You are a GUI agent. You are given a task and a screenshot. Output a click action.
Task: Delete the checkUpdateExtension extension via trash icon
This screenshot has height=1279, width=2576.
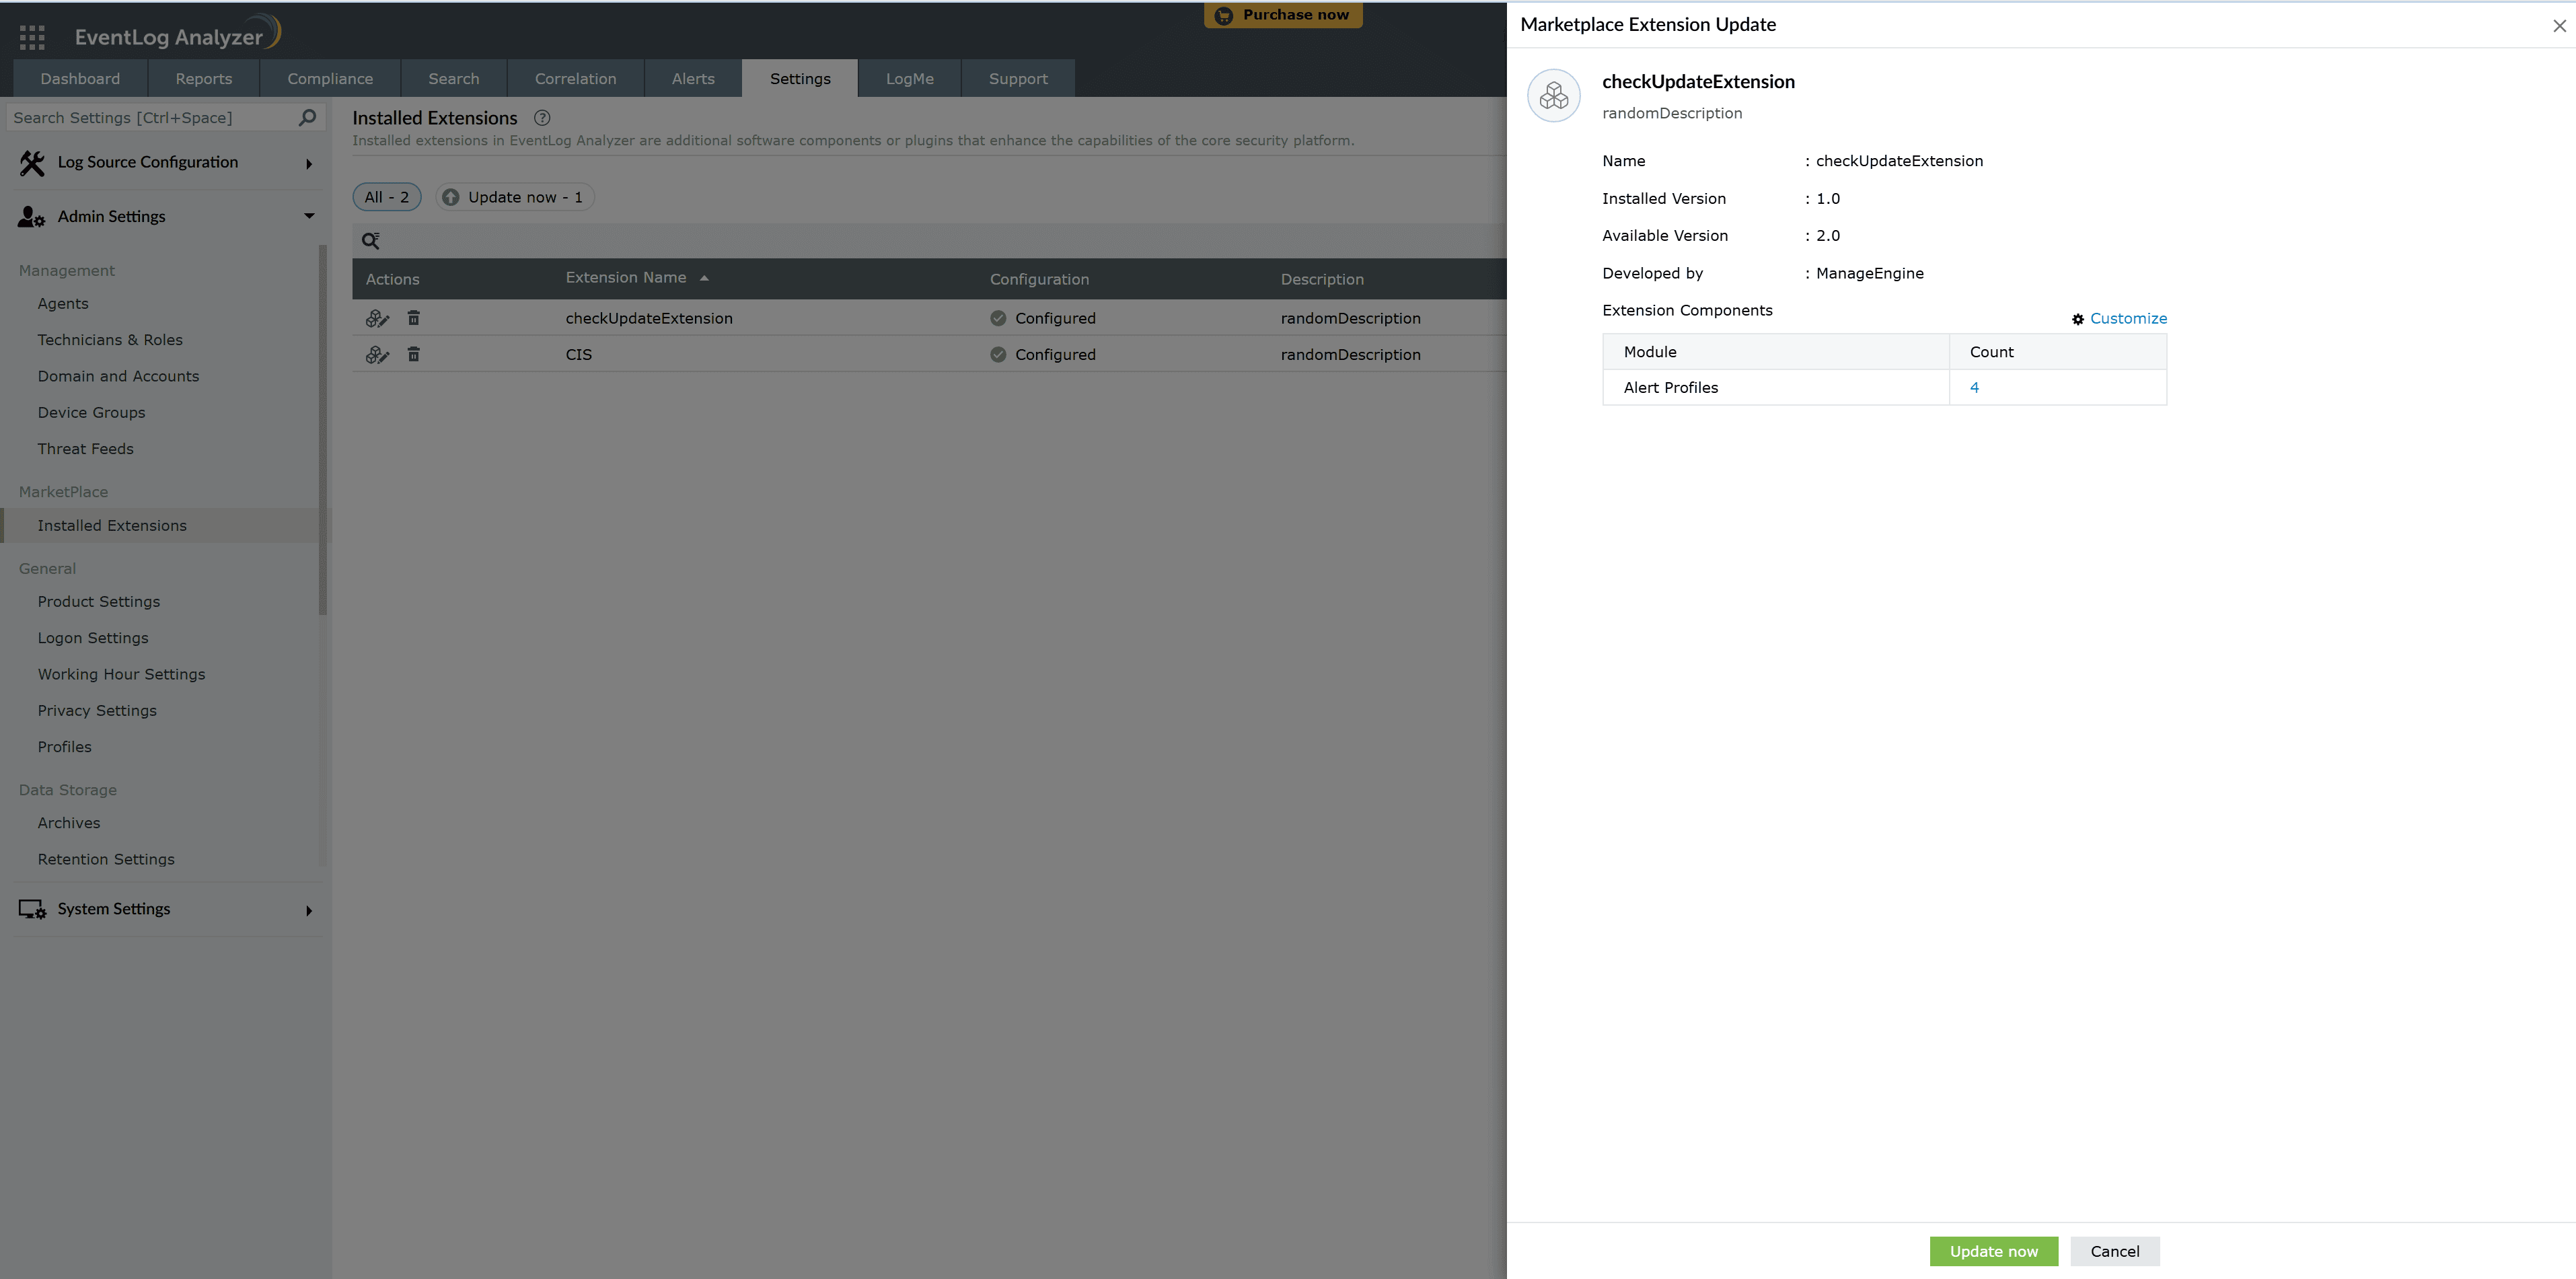[x=414, y=318]
